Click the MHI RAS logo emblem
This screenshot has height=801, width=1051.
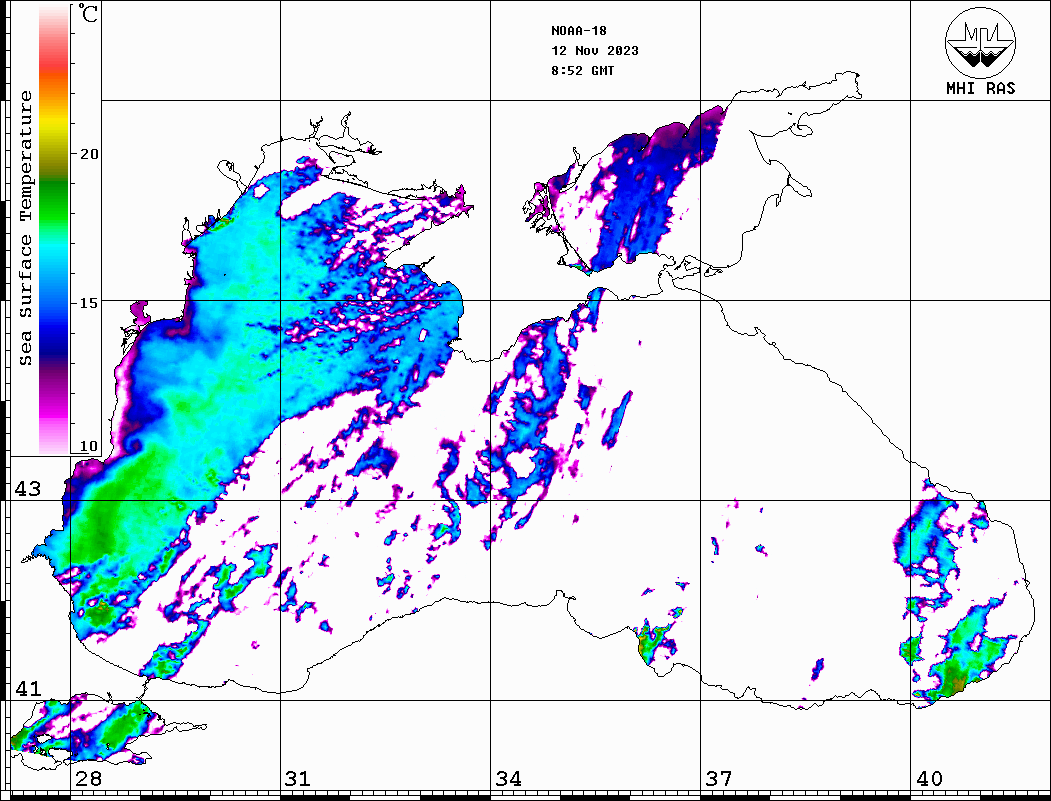pos(980,42)
